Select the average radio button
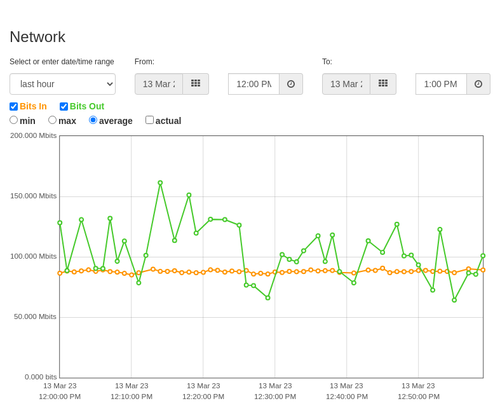 tap(93, 120)
